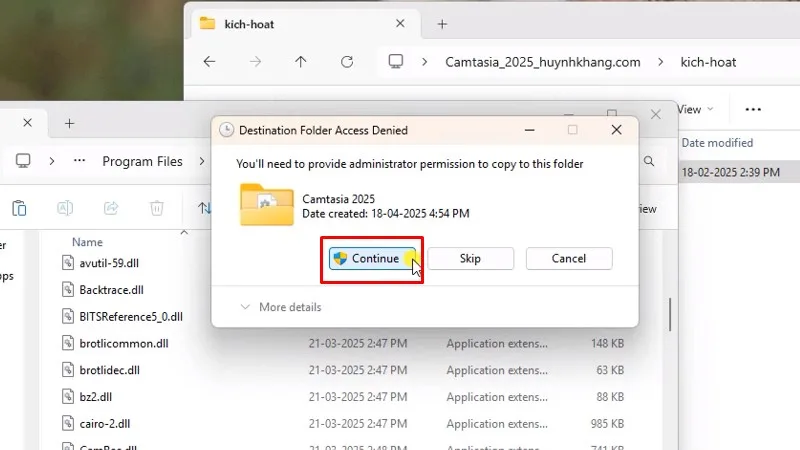Click the Program Files window vertical scrollbar
The height and width of the screenshot is (450, 800).
(x=670, y=314)
